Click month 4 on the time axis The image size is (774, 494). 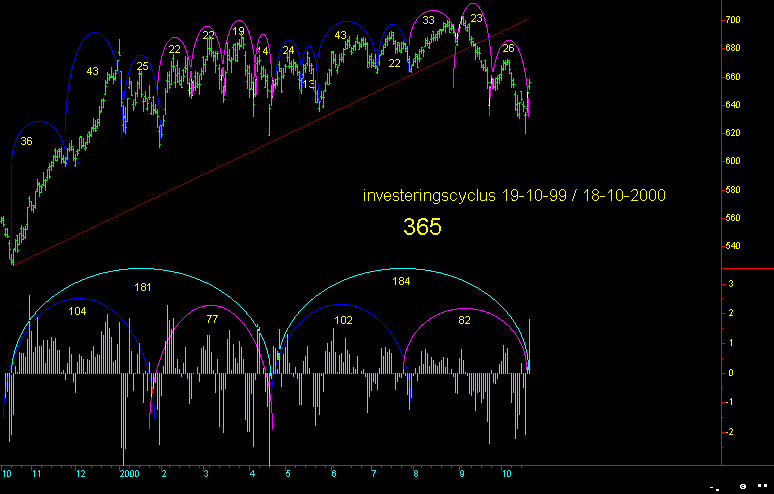(x=253, y=474)
